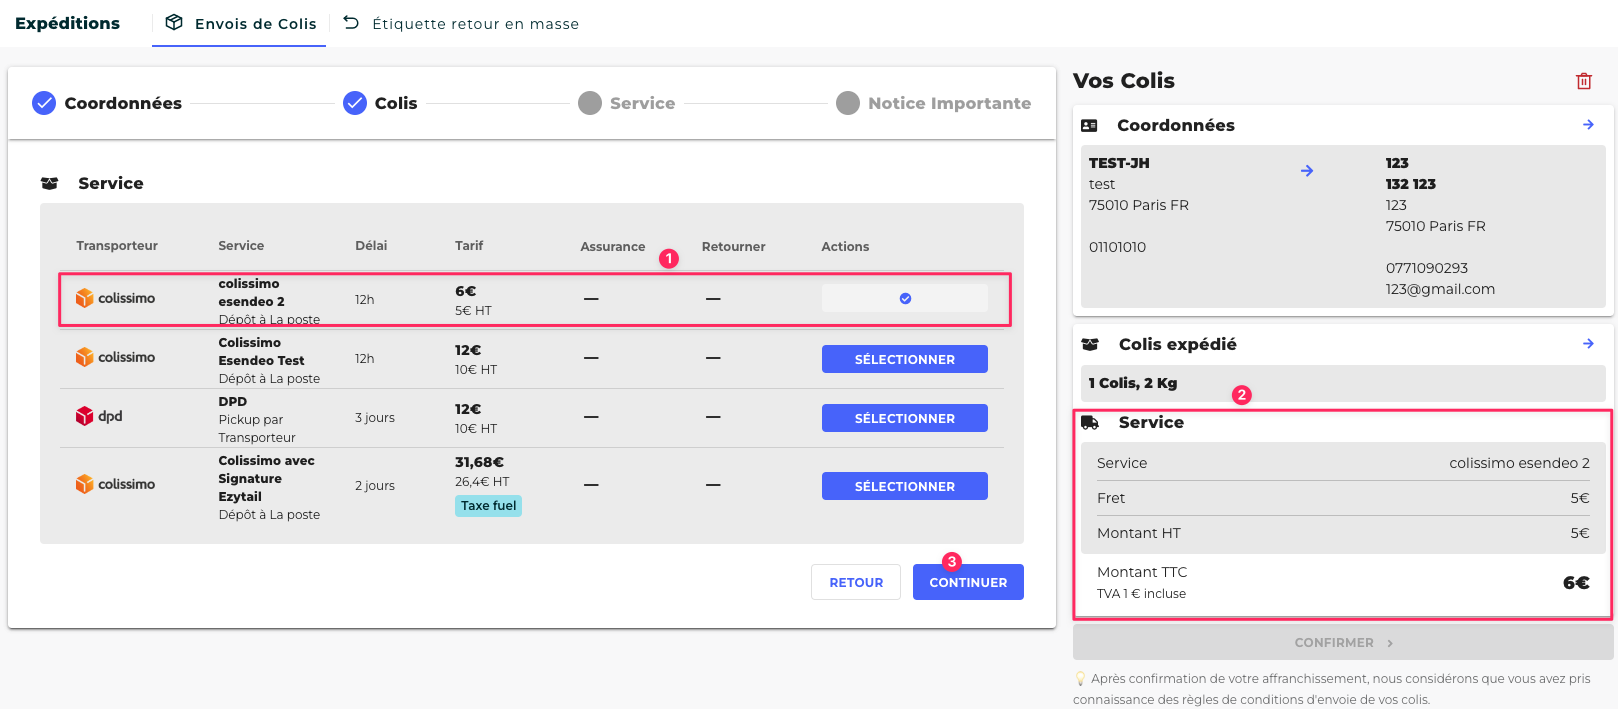Click the truck icon in Service summary
This screenshot has height=709, width=1618.
1090,423
